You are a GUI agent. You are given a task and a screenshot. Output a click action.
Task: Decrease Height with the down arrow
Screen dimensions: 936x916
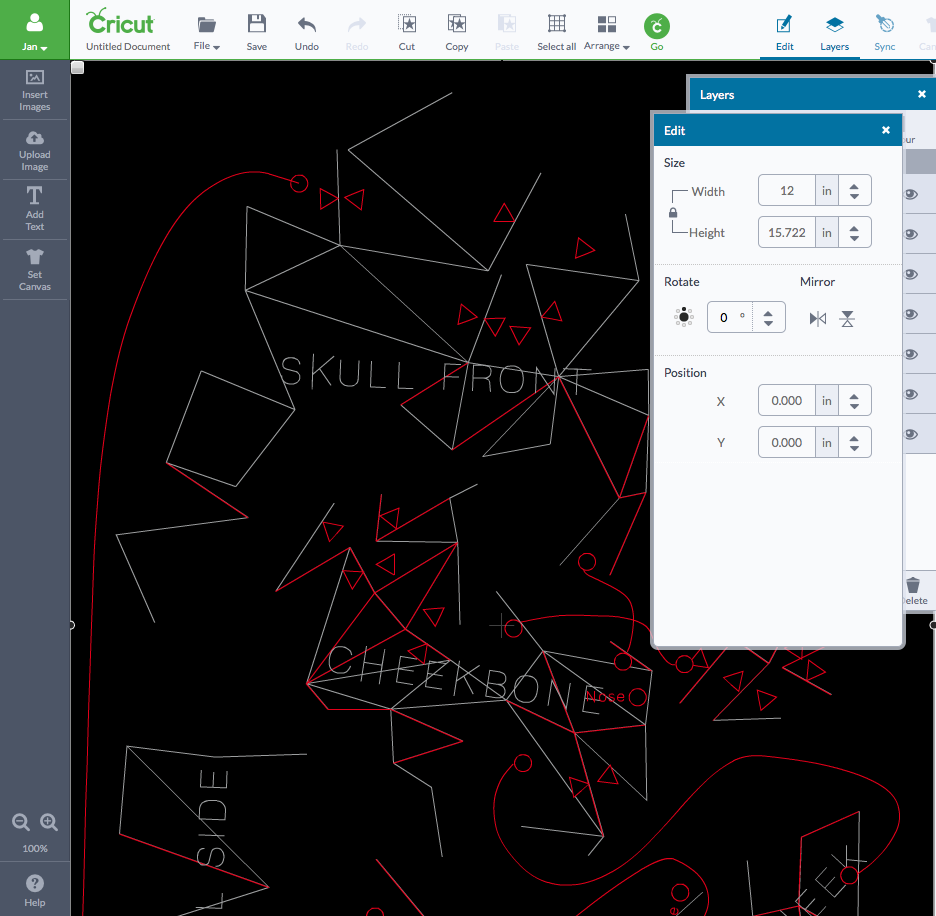[854, 238]
